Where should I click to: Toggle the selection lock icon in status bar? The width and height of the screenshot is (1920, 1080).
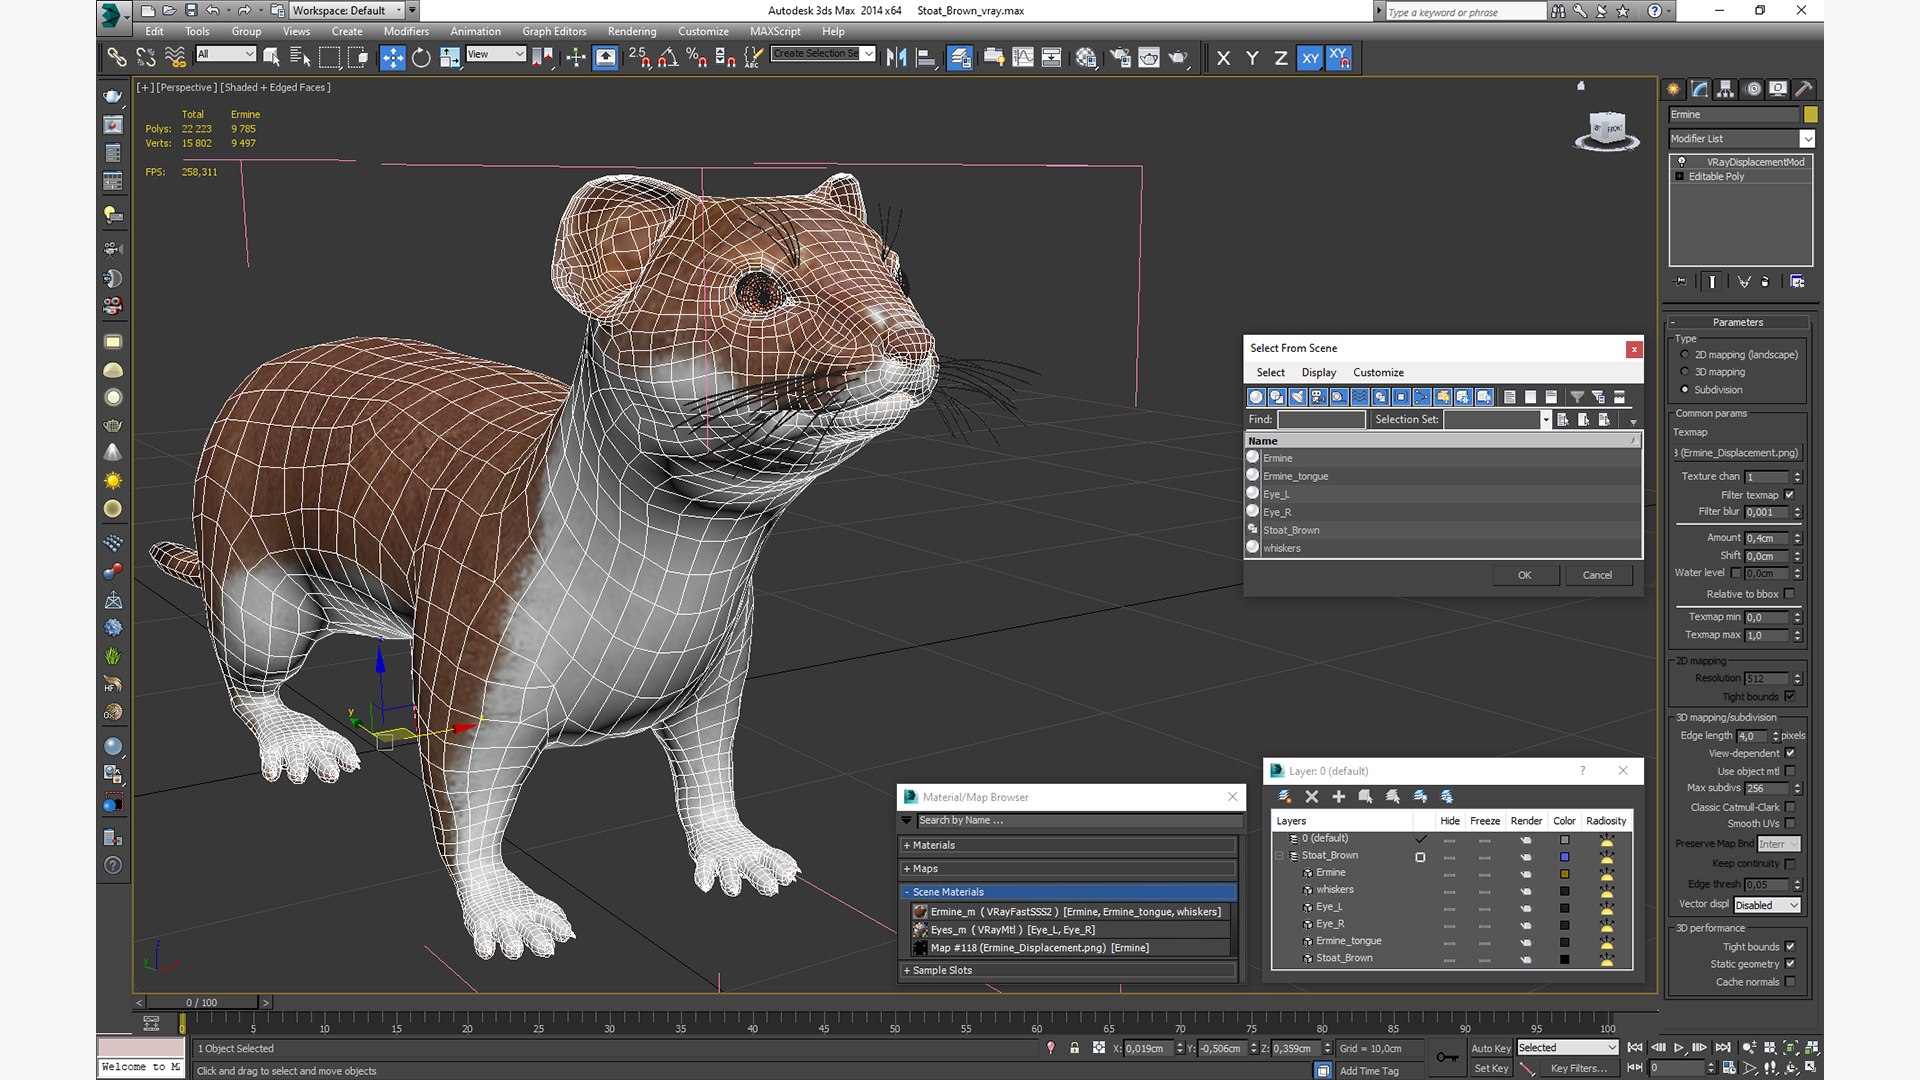(1074, 1048)
